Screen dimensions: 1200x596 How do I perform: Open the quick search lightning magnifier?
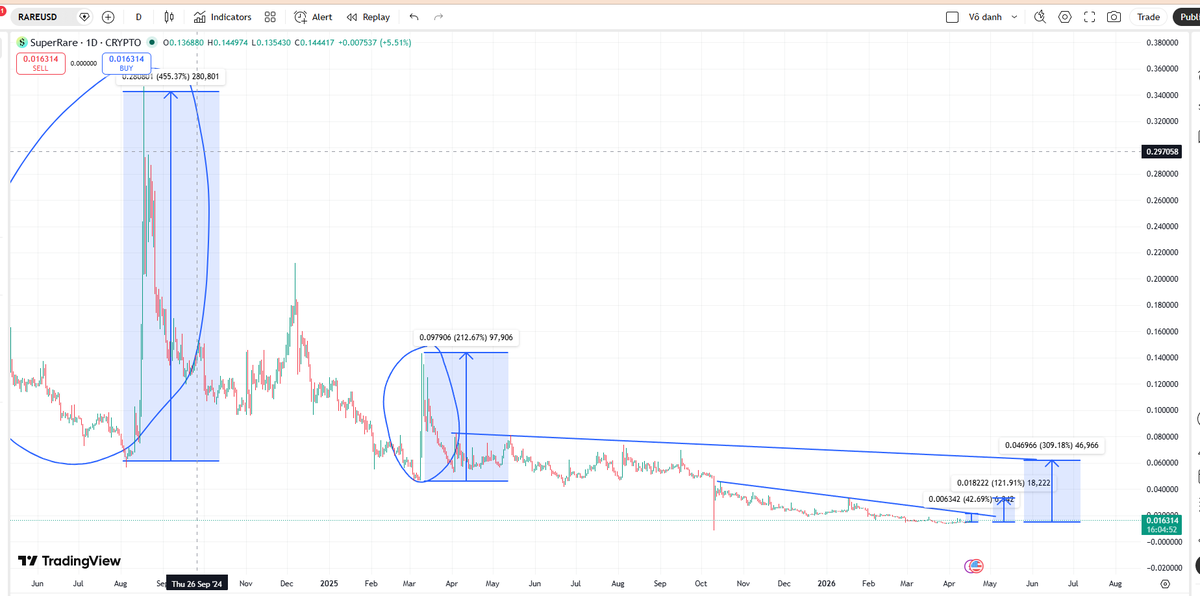[1040, 17]
